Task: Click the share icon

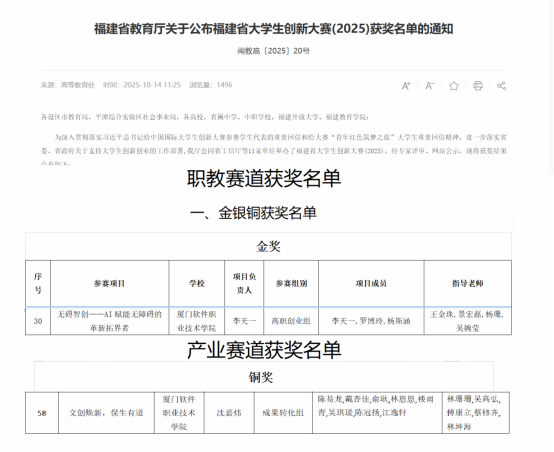Action: tap(501, 86)
